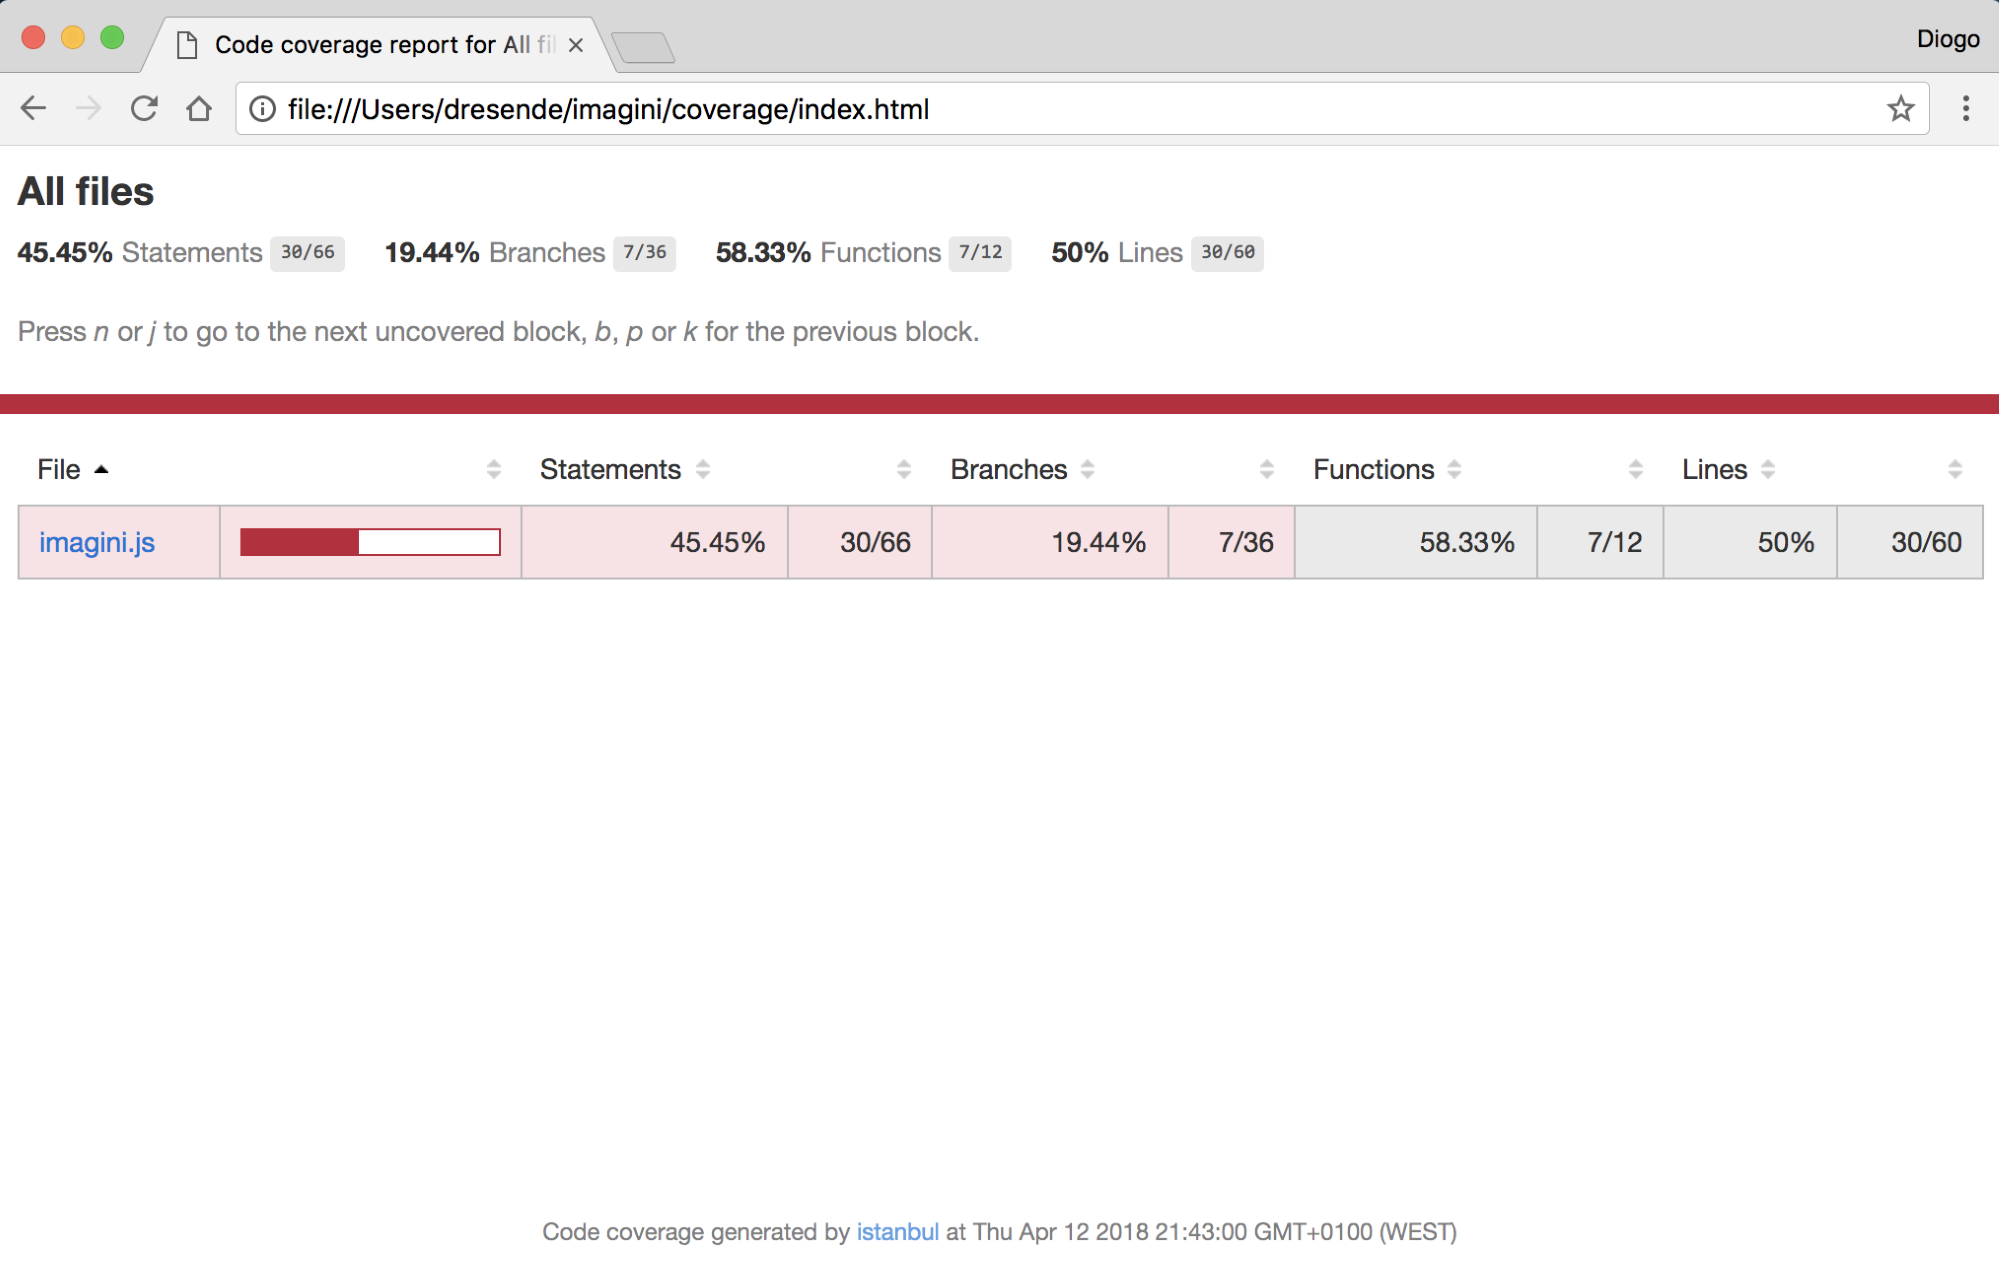Click the browser forward arrow
This screenshot has width=1999, height=1261.
coord(88,108)
